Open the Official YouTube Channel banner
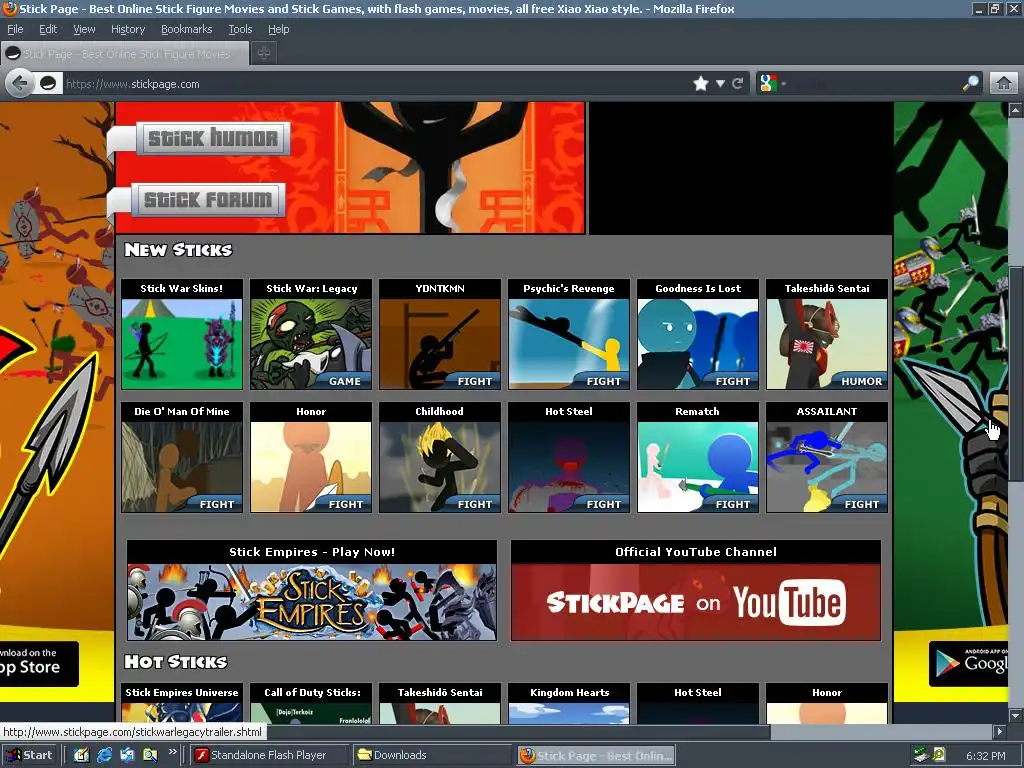 coord(696,590)
